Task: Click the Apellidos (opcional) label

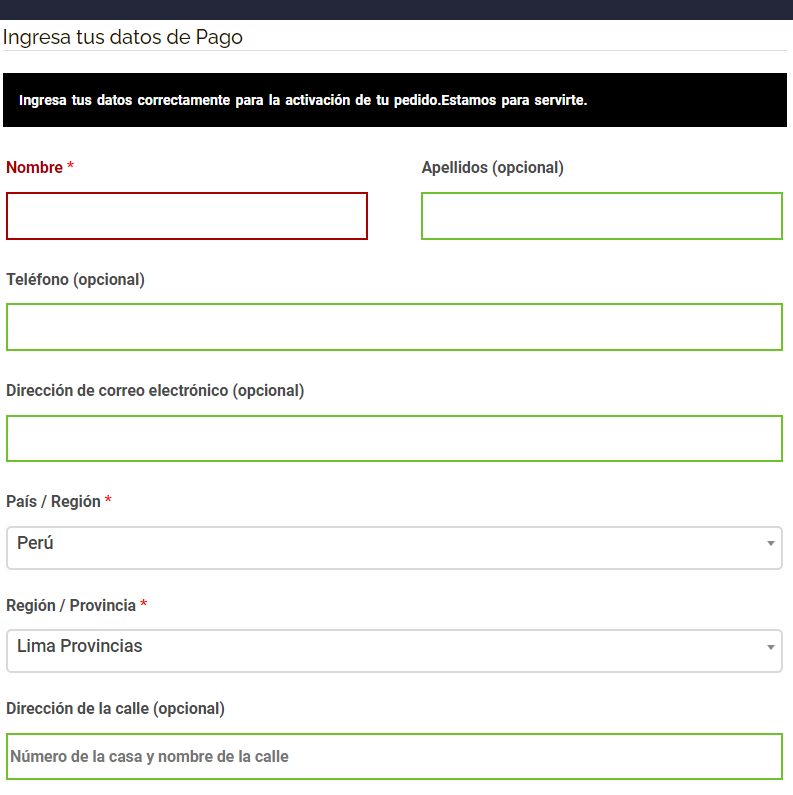Action: click(x=492, y=168)
